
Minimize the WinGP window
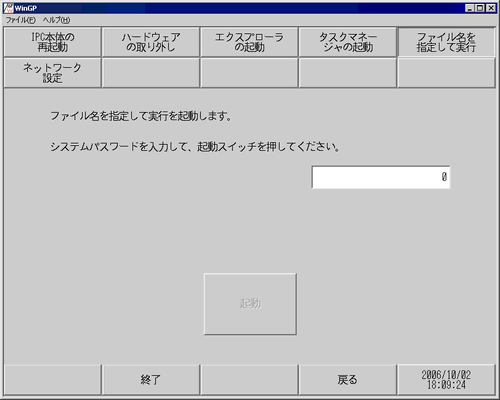point(470,8)
